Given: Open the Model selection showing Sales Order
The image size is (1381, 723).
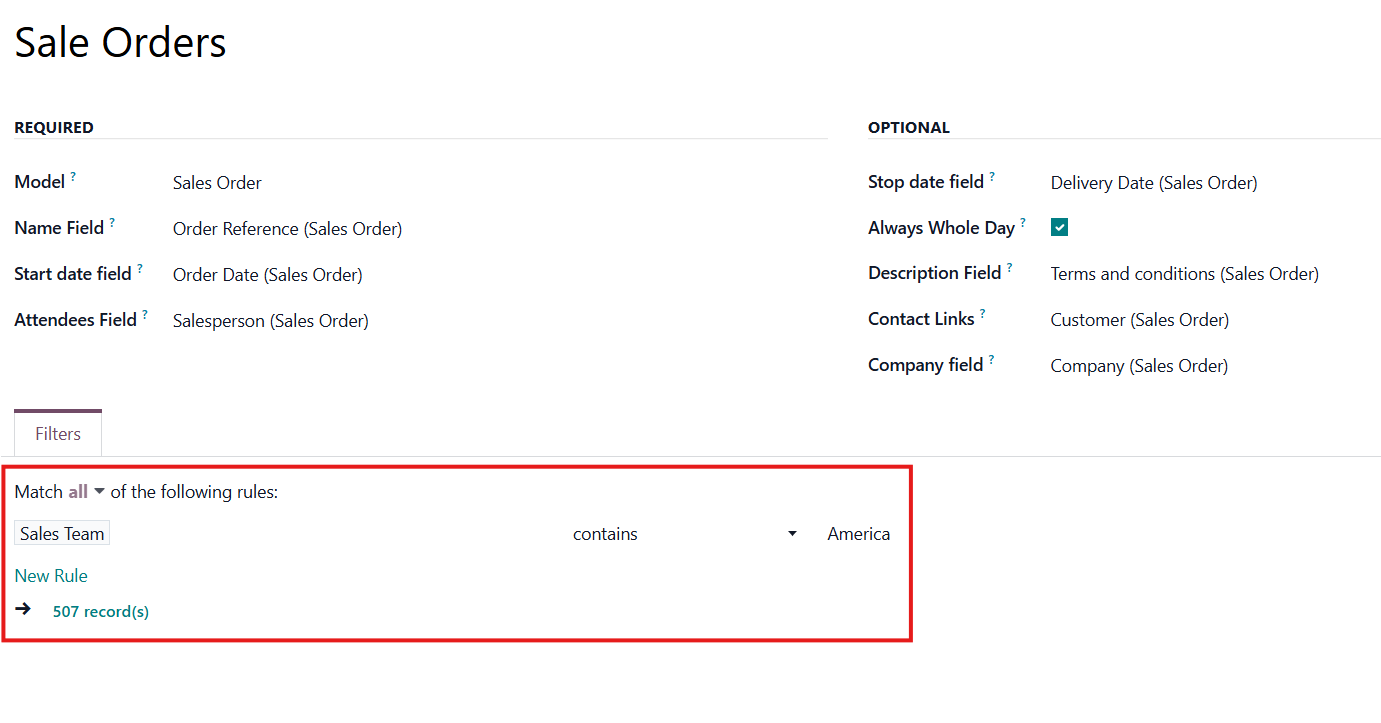Looking at the screenshot, I should [217, 183].
